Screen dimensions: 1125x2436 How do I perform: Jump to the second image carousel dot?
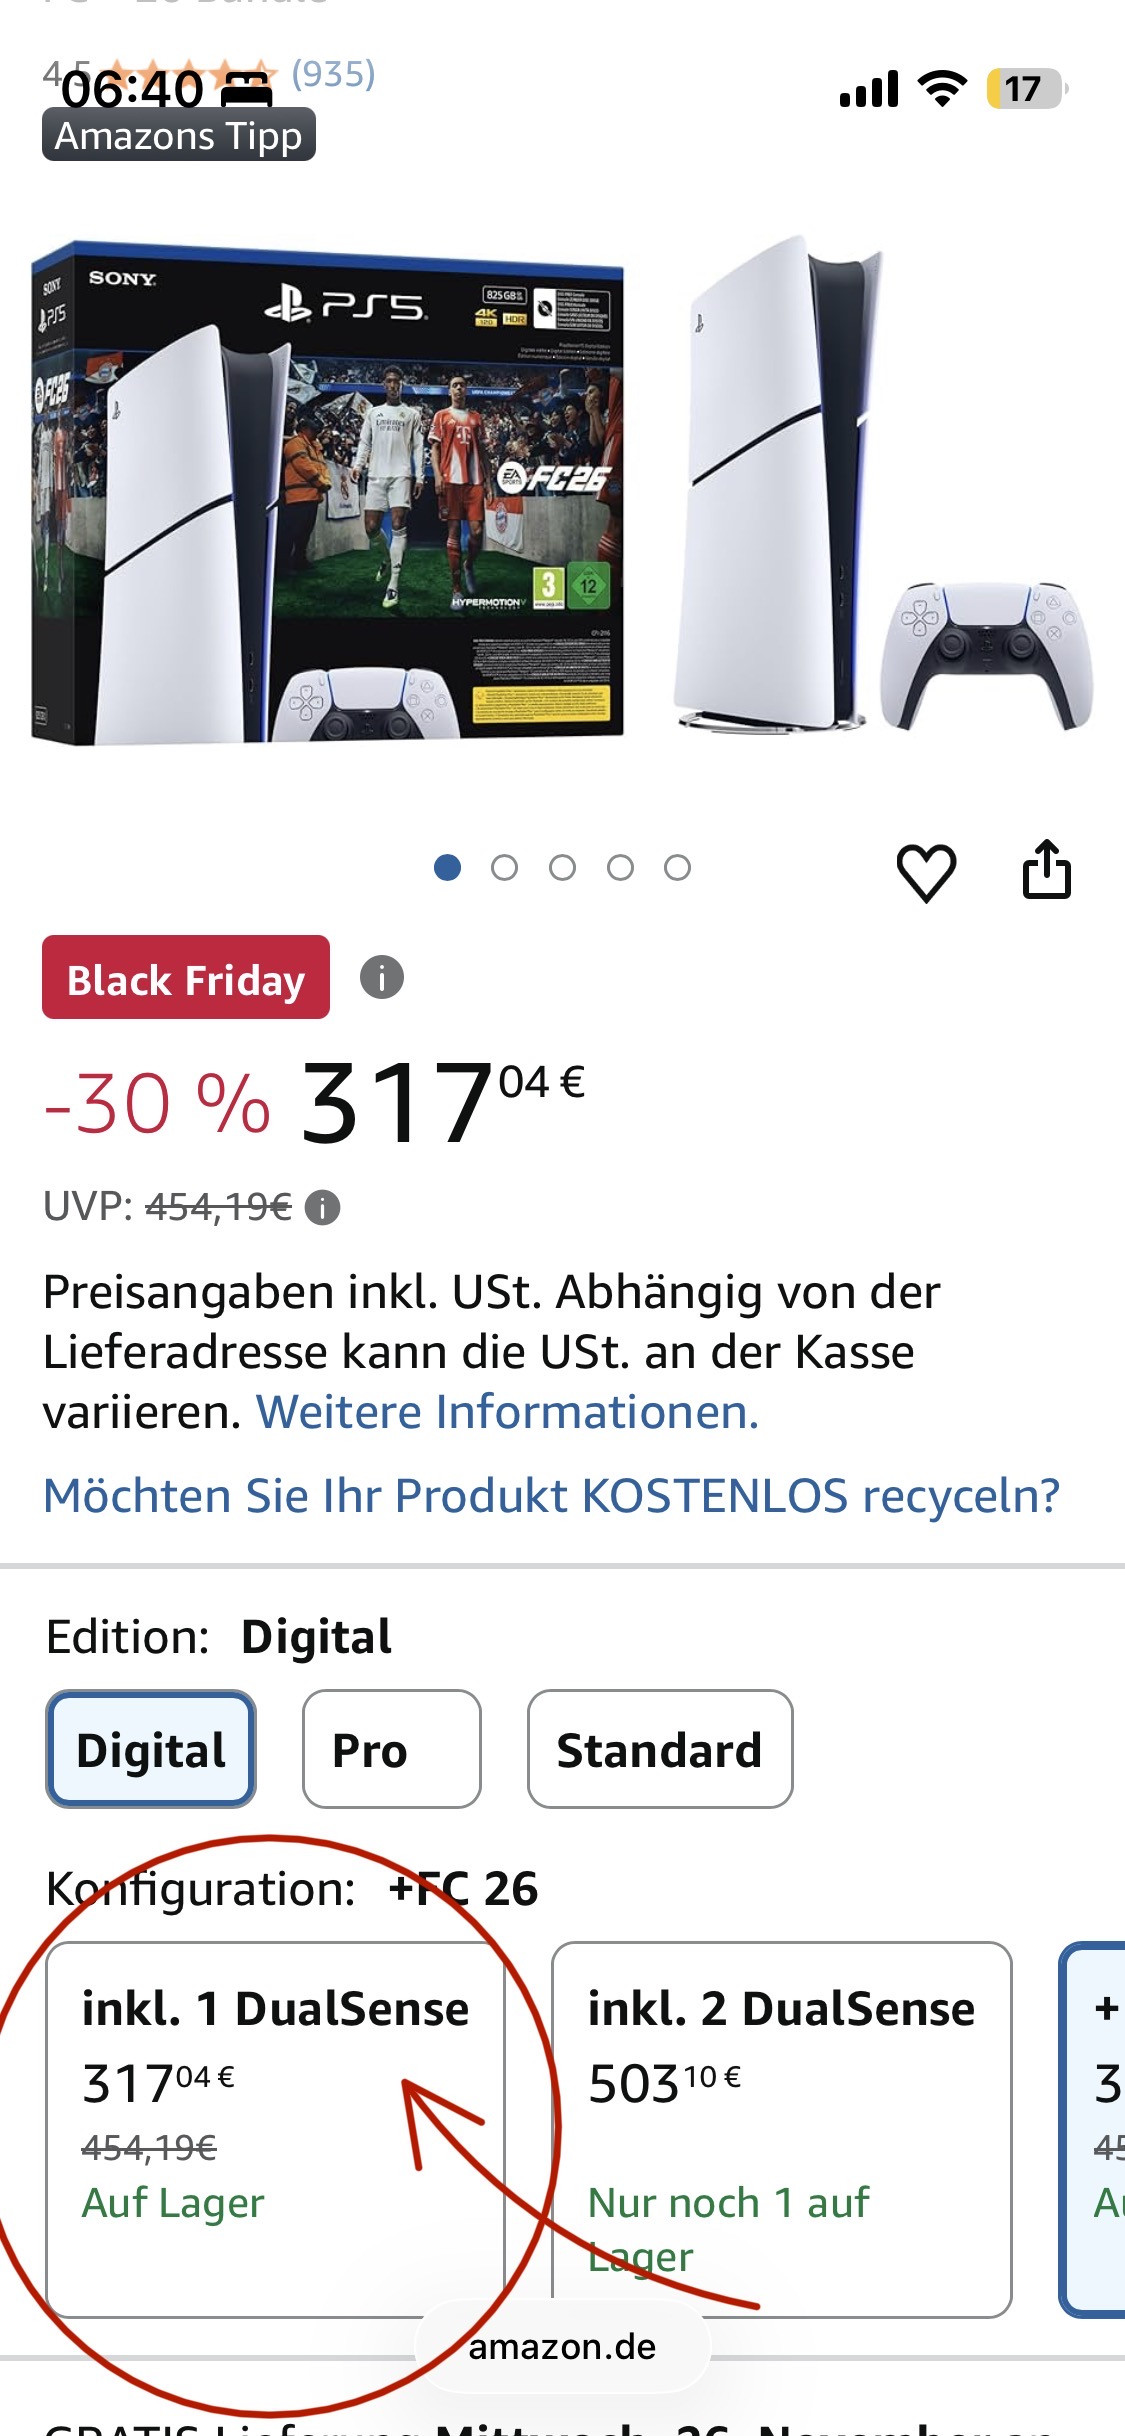tap(505, 867)
